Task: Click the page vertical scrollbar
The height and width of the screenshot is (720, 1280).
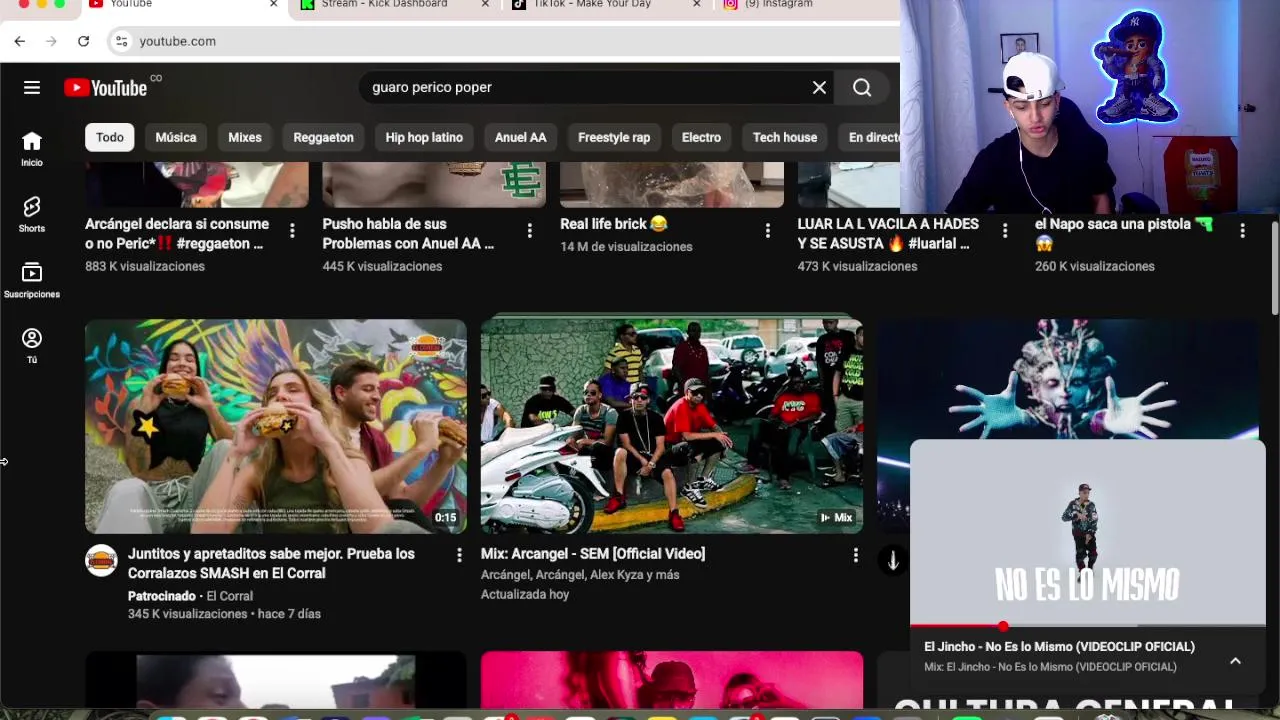Action: coord(1275,270)
